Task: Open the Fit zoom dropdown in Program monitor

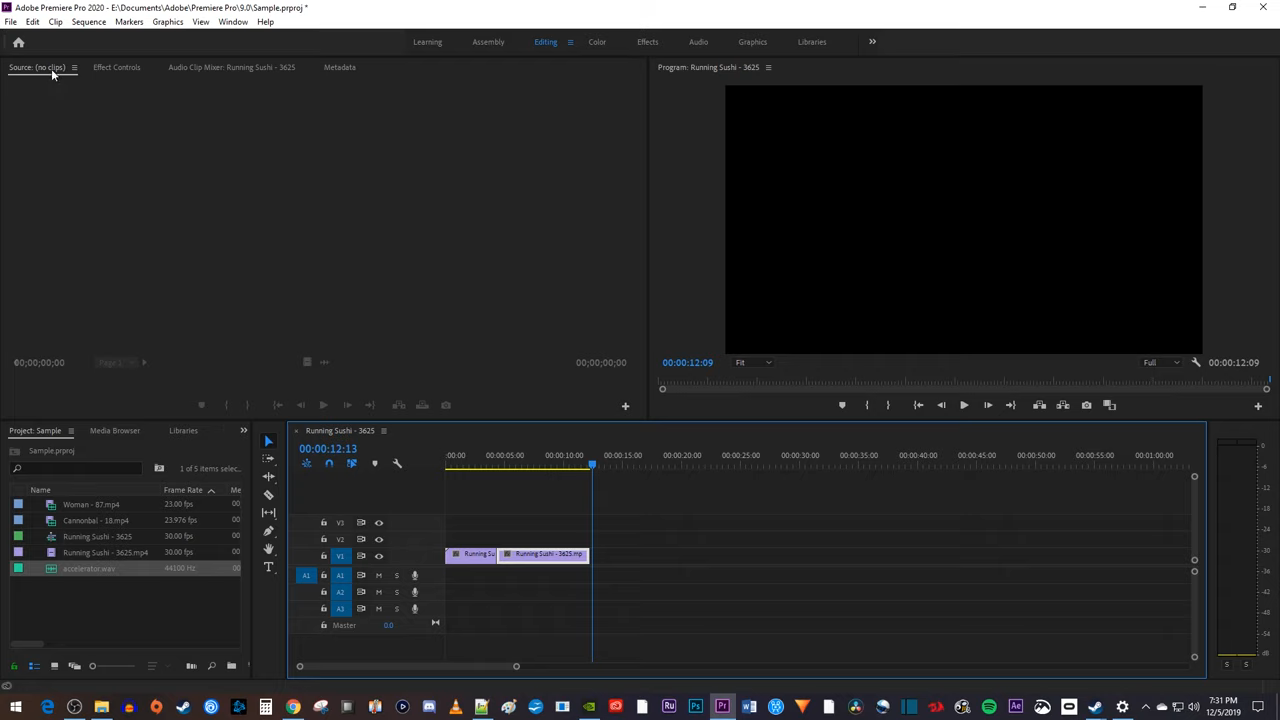Action: click(750, 362)
